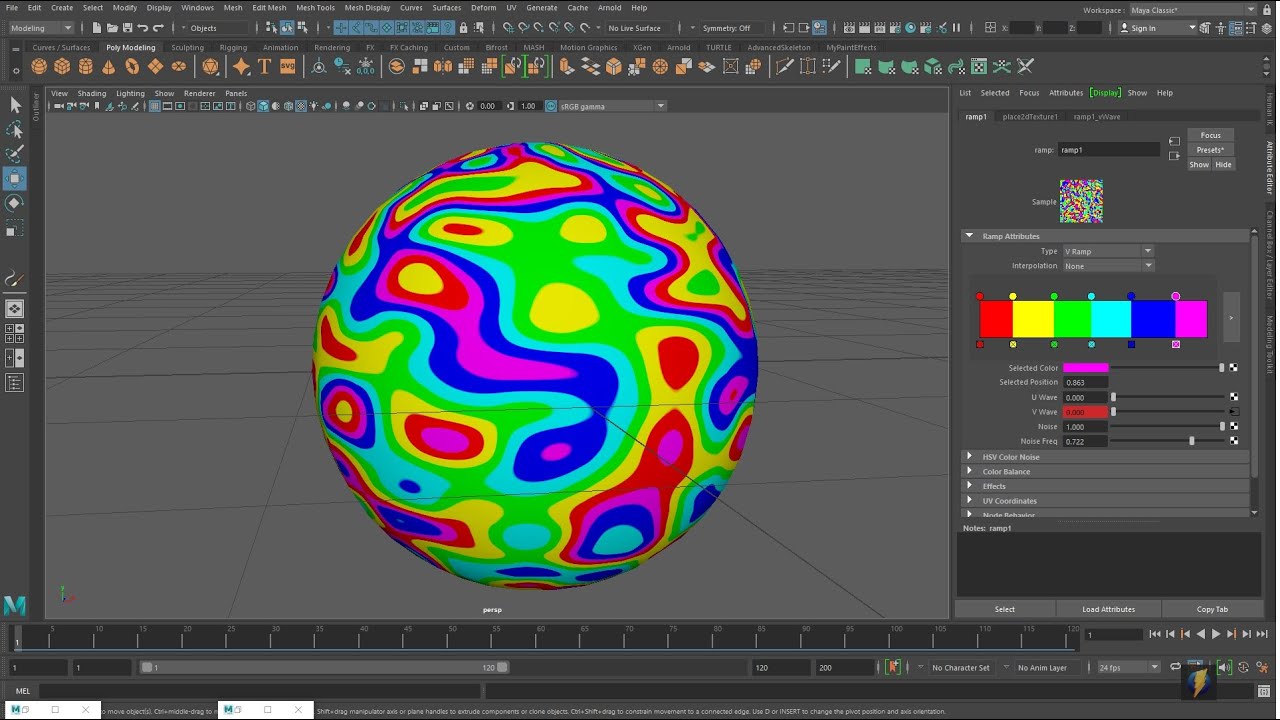Create a polygon cube from the shelf
This screenshot has height=720, width=1280.
coord(62,67)
